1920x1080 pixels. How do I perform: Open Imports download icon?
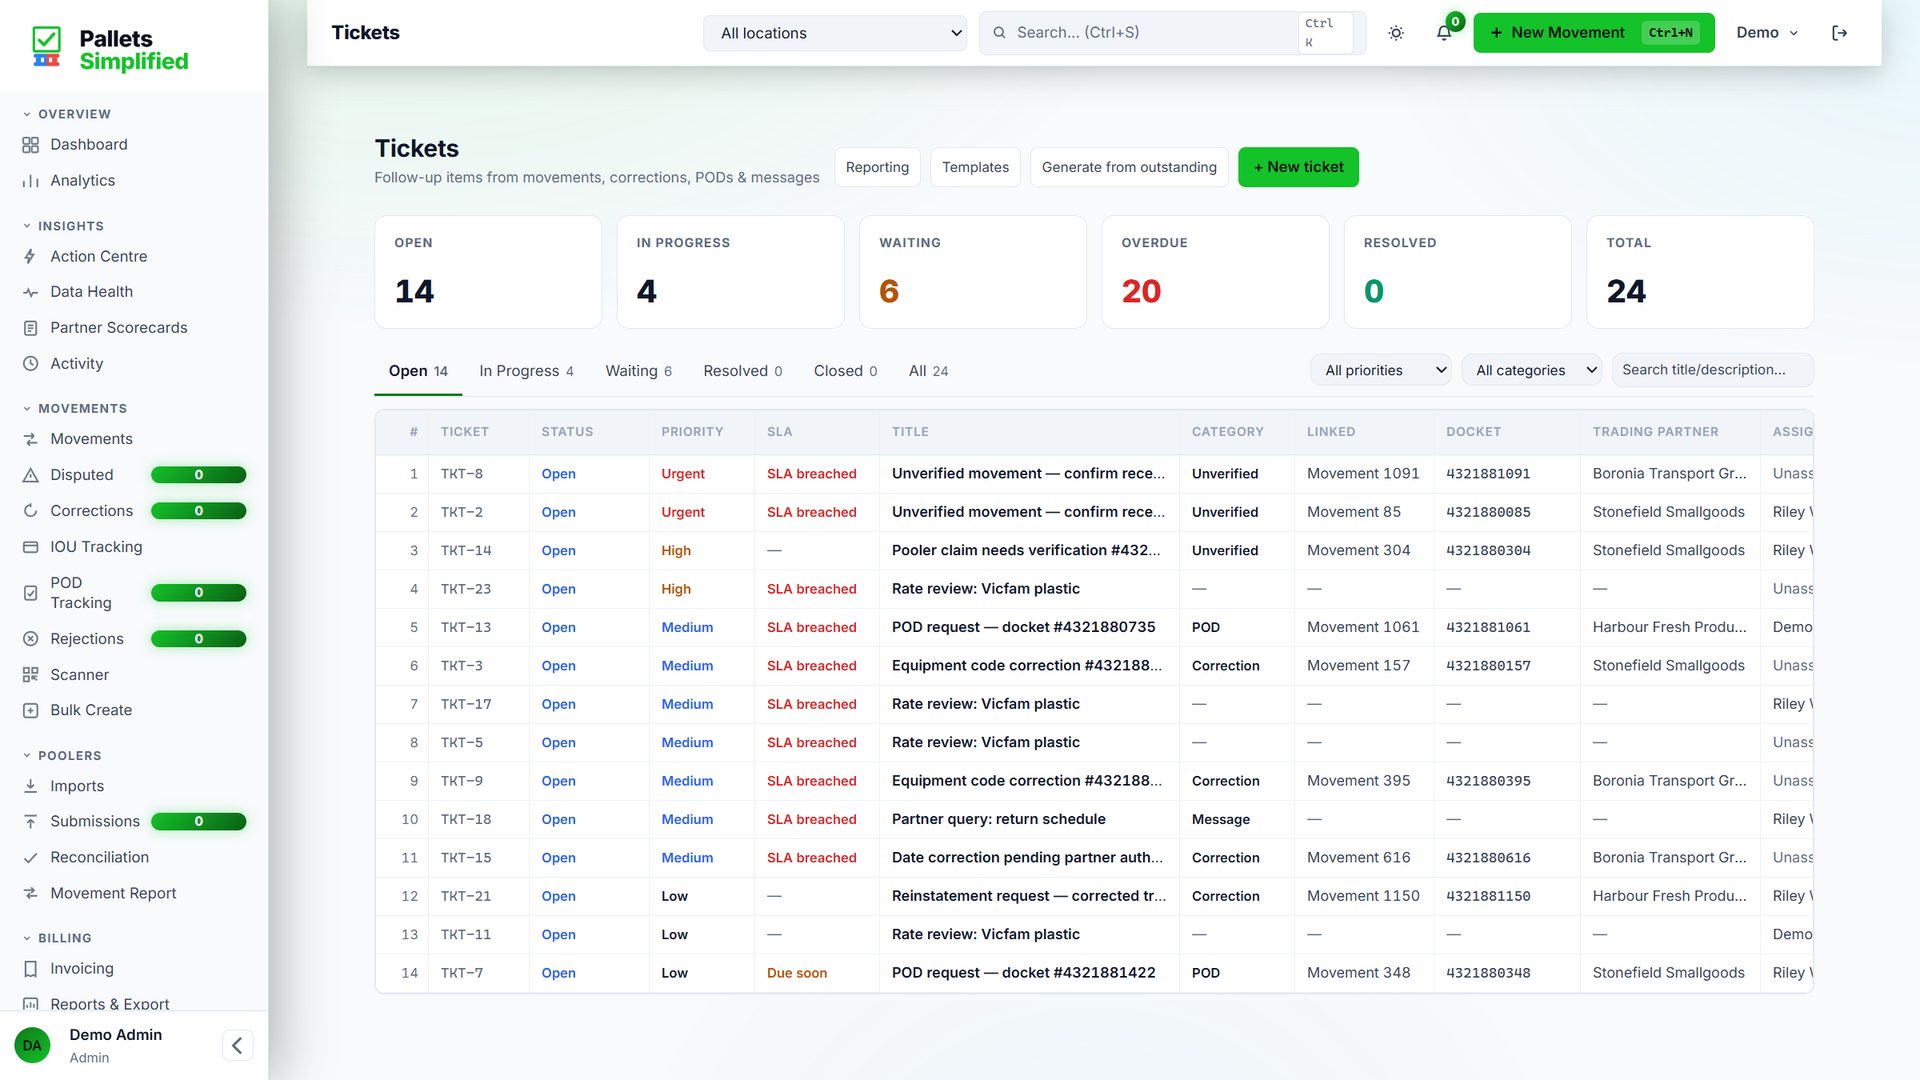click(30, 786)
